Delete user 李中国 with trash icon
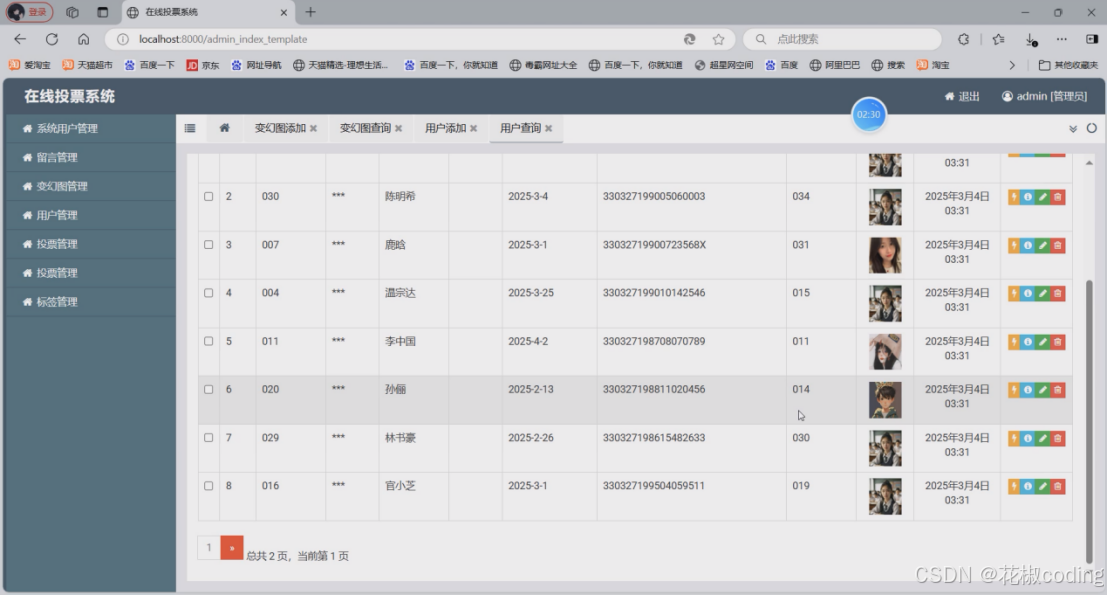This screenshot has height=595, width=1108. tap(1058, 342)
